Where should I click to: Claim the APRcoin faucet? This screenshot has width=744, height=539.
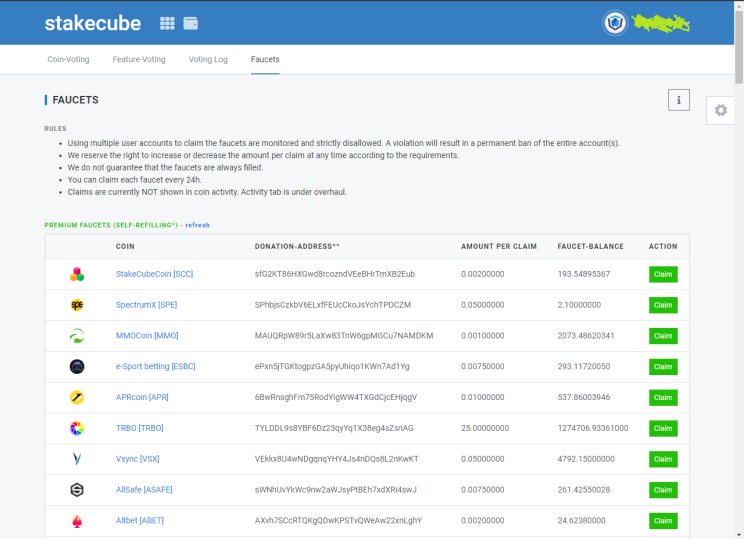pos(663,398)
